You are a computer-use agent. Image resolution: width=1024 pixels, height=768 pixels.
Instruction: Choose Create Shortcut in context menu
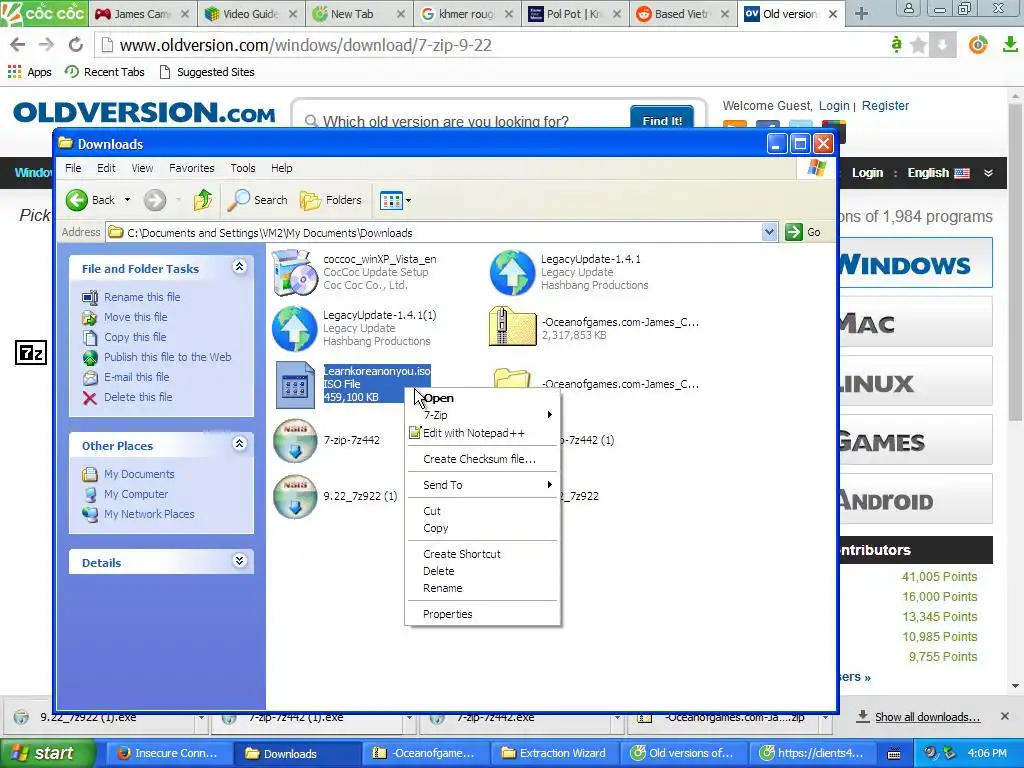click(x=483, y=554)
